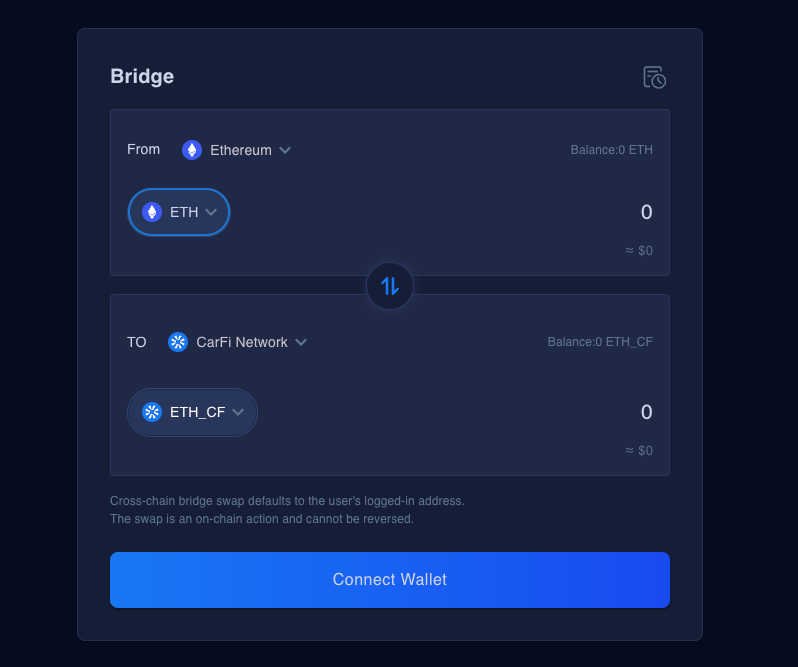Click the swap direction arrows button
798x667 pixels.
click(390, 286)
